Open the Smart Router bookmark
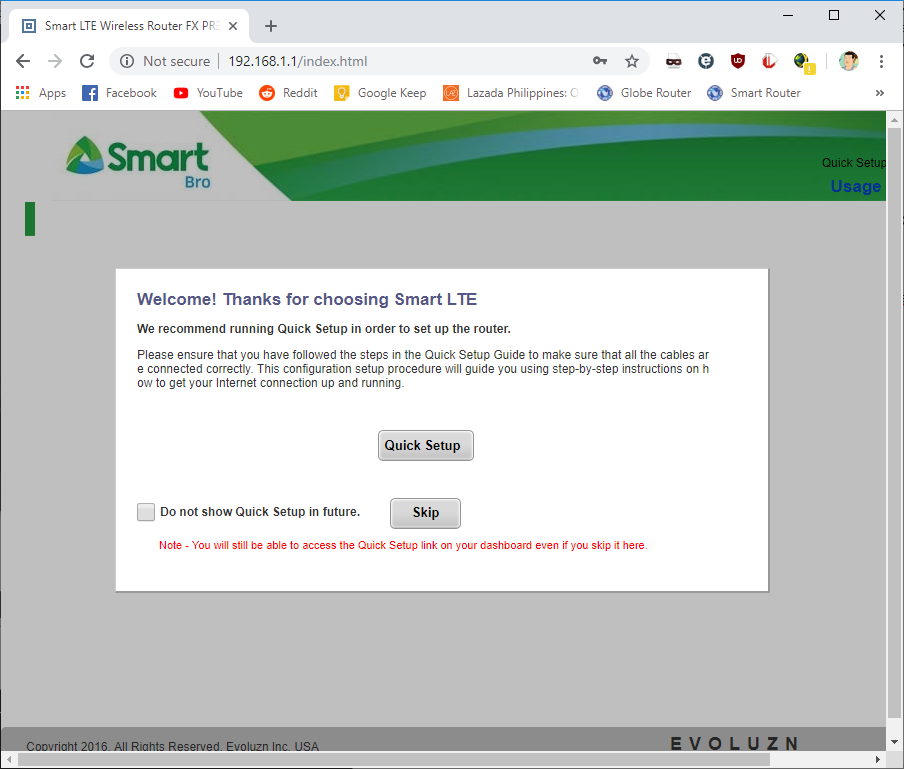Screen dimensions: 904x769 [x=754, y=93]
